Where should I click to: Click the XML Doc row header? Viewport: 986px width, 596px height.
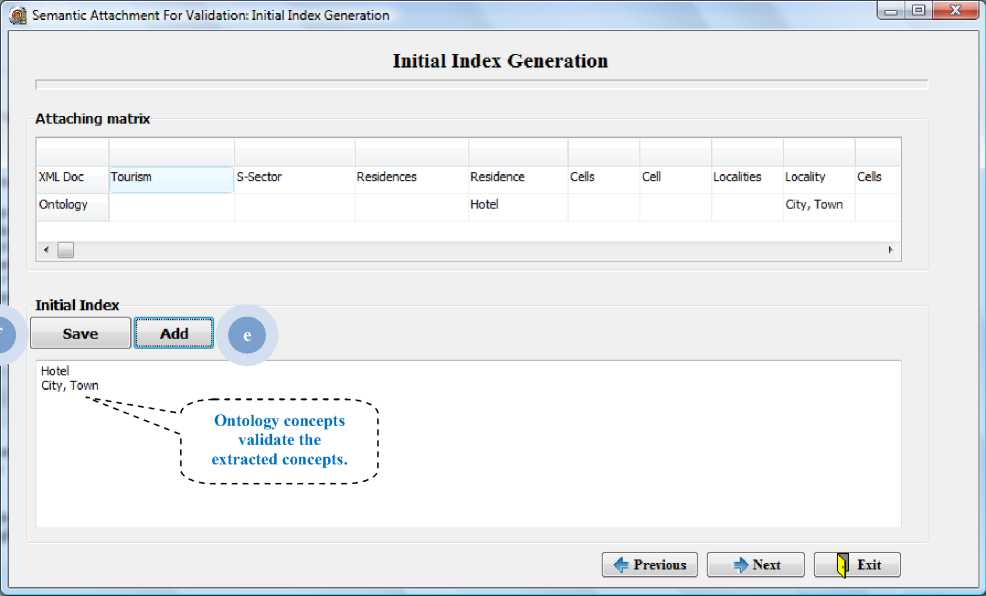click(x=72, y=179)
